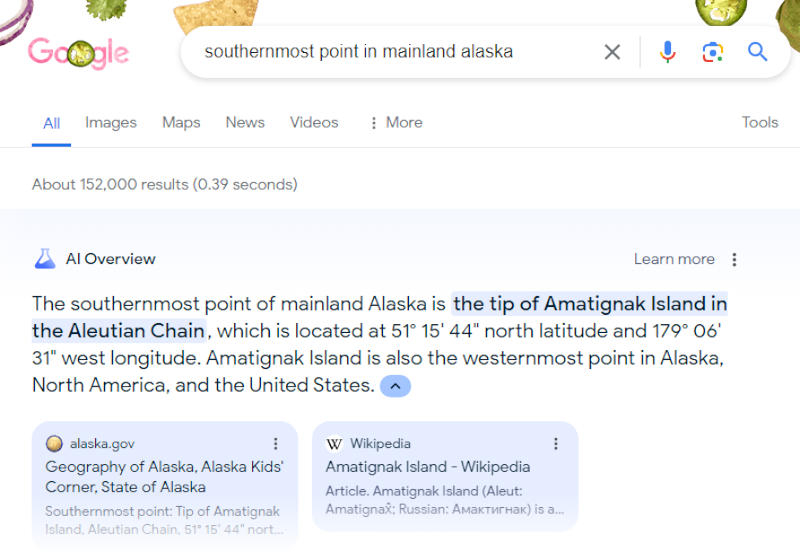Open Wikipedia source card options menu
The height and width of the screenshot is (560, 800).
click(x=556, y=444)
